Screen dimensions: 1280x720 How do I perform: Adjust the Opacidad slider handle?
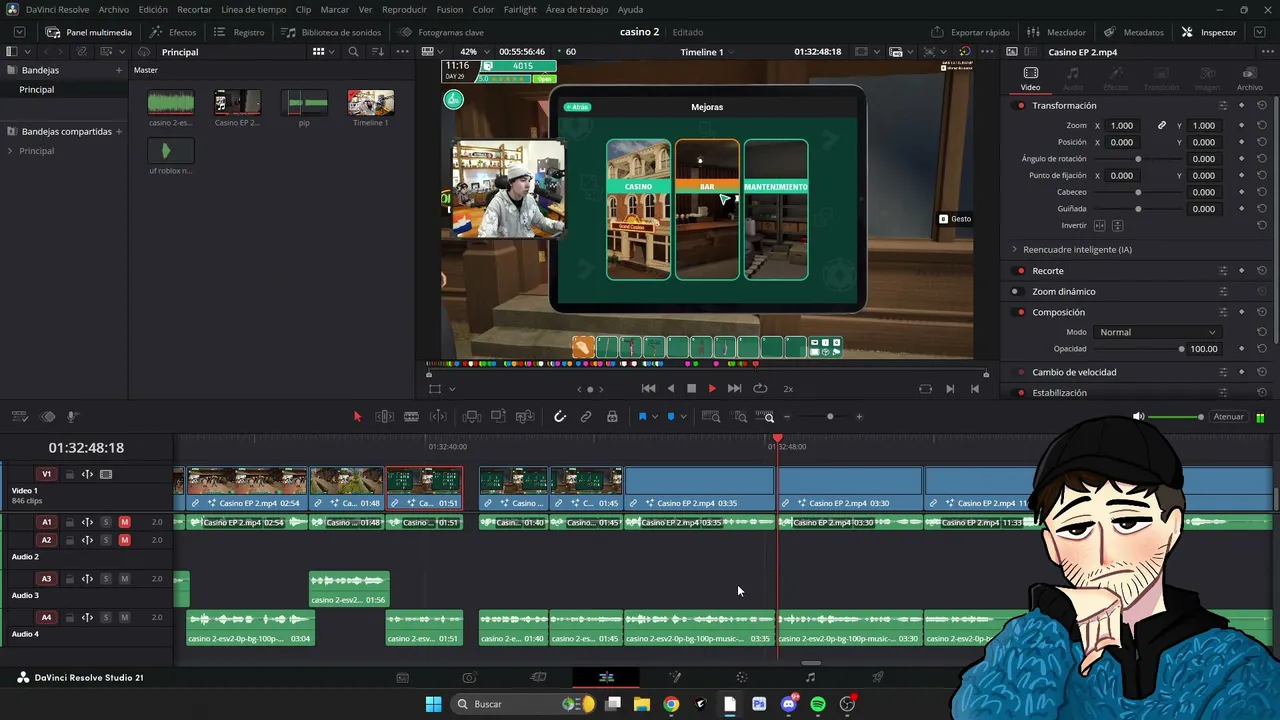pos(1181,349)
